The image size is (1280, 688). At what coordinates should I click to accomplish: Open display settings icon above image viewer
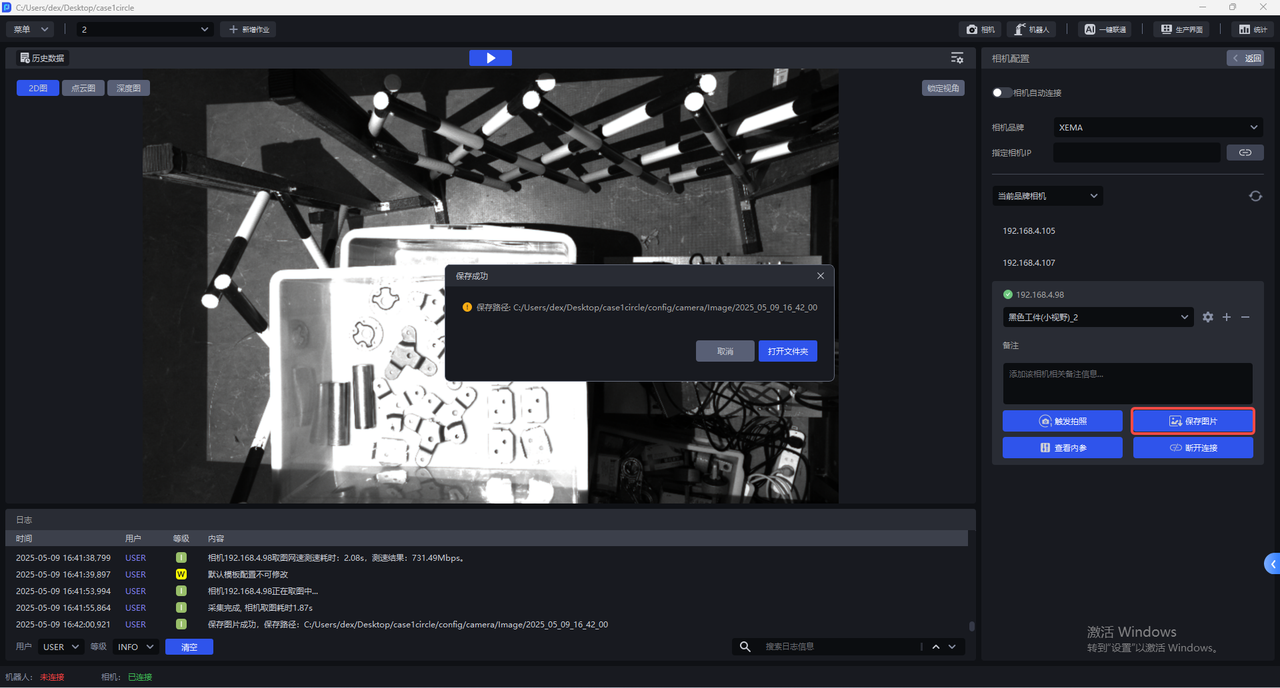pos(957,58)
